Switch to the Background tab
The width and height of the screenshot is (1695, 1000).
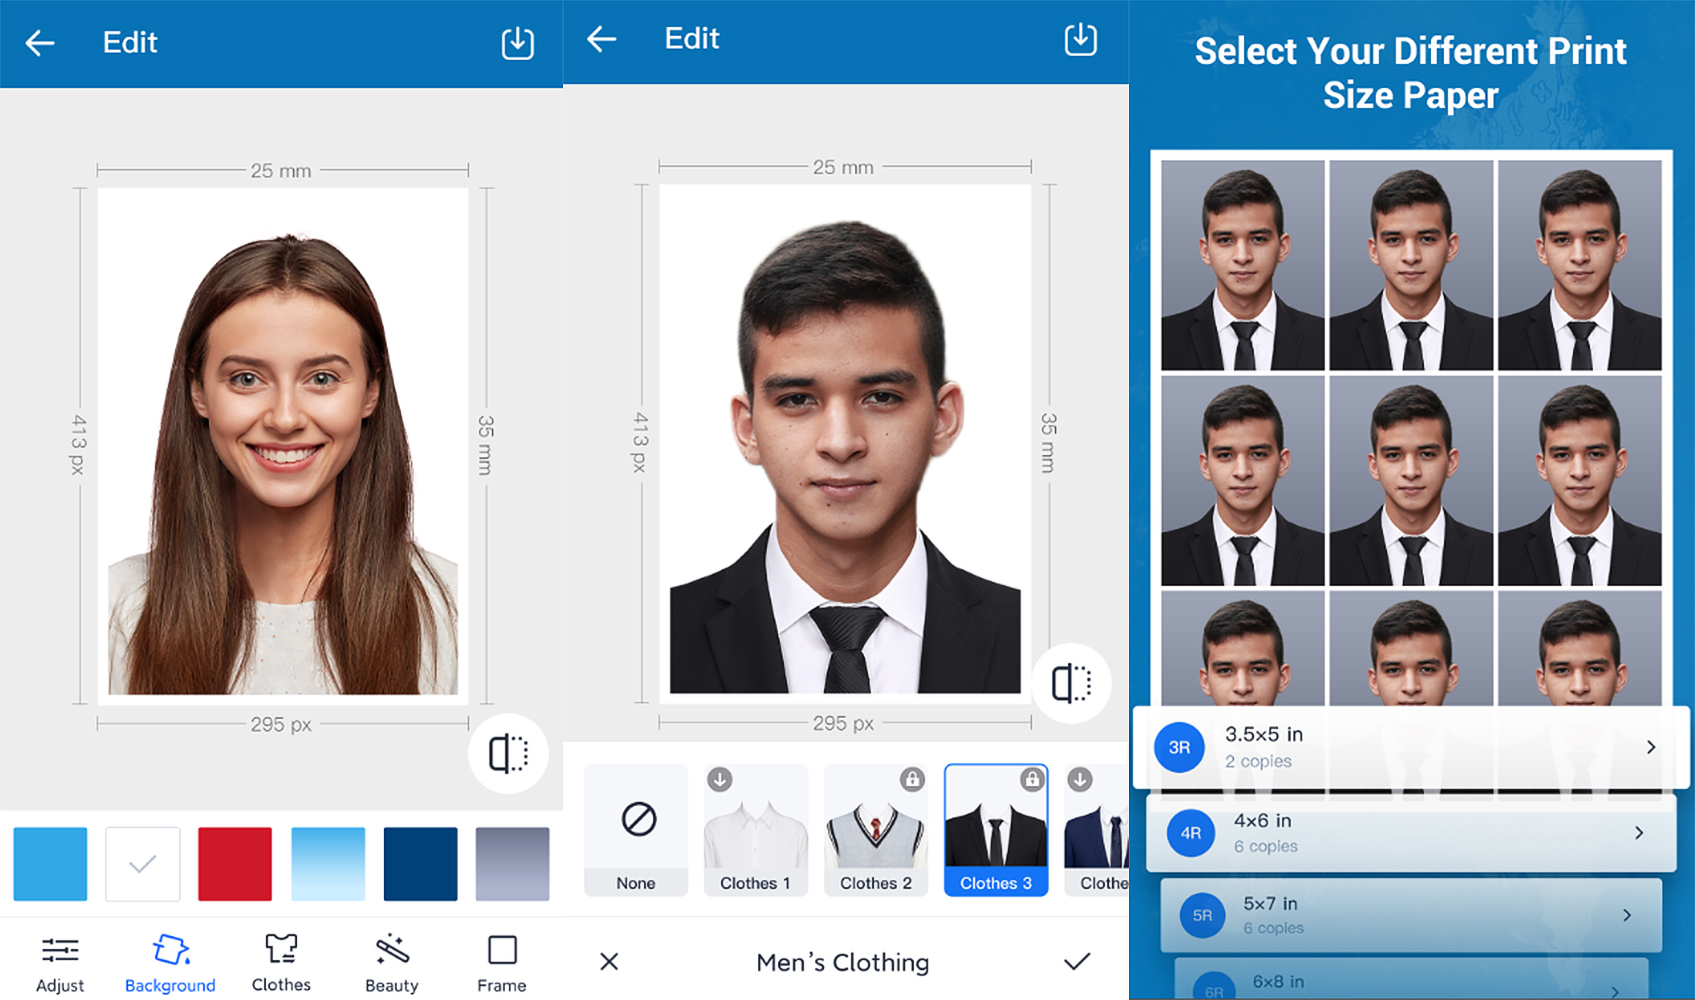click(170, 964)
